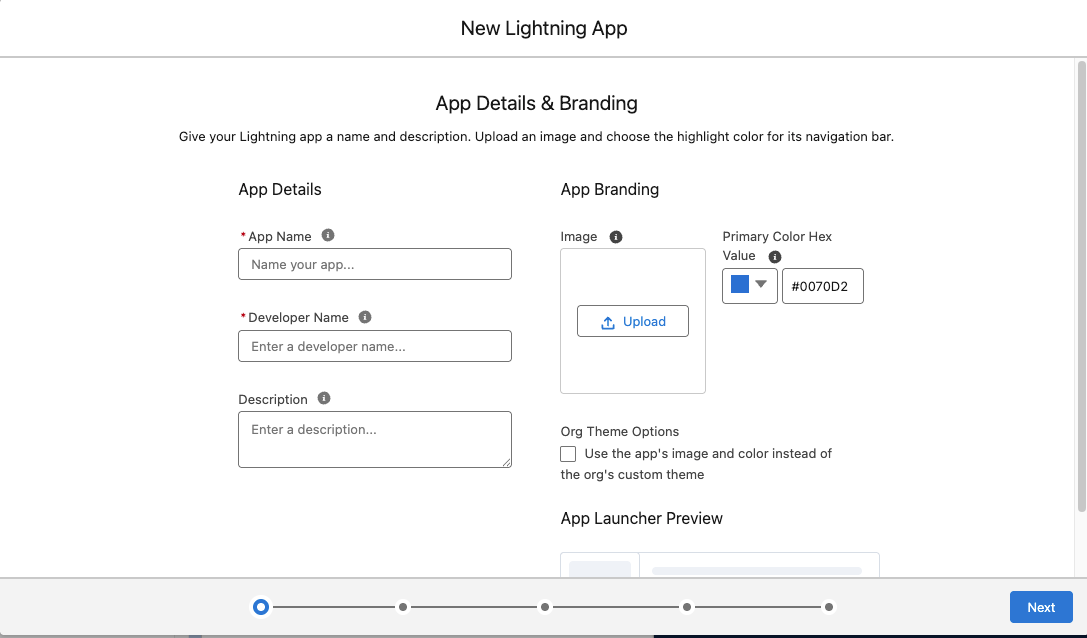Screen dimensions: 1087x638
Task: Select the second wizard step marker
Action: [x=403, y=606]
